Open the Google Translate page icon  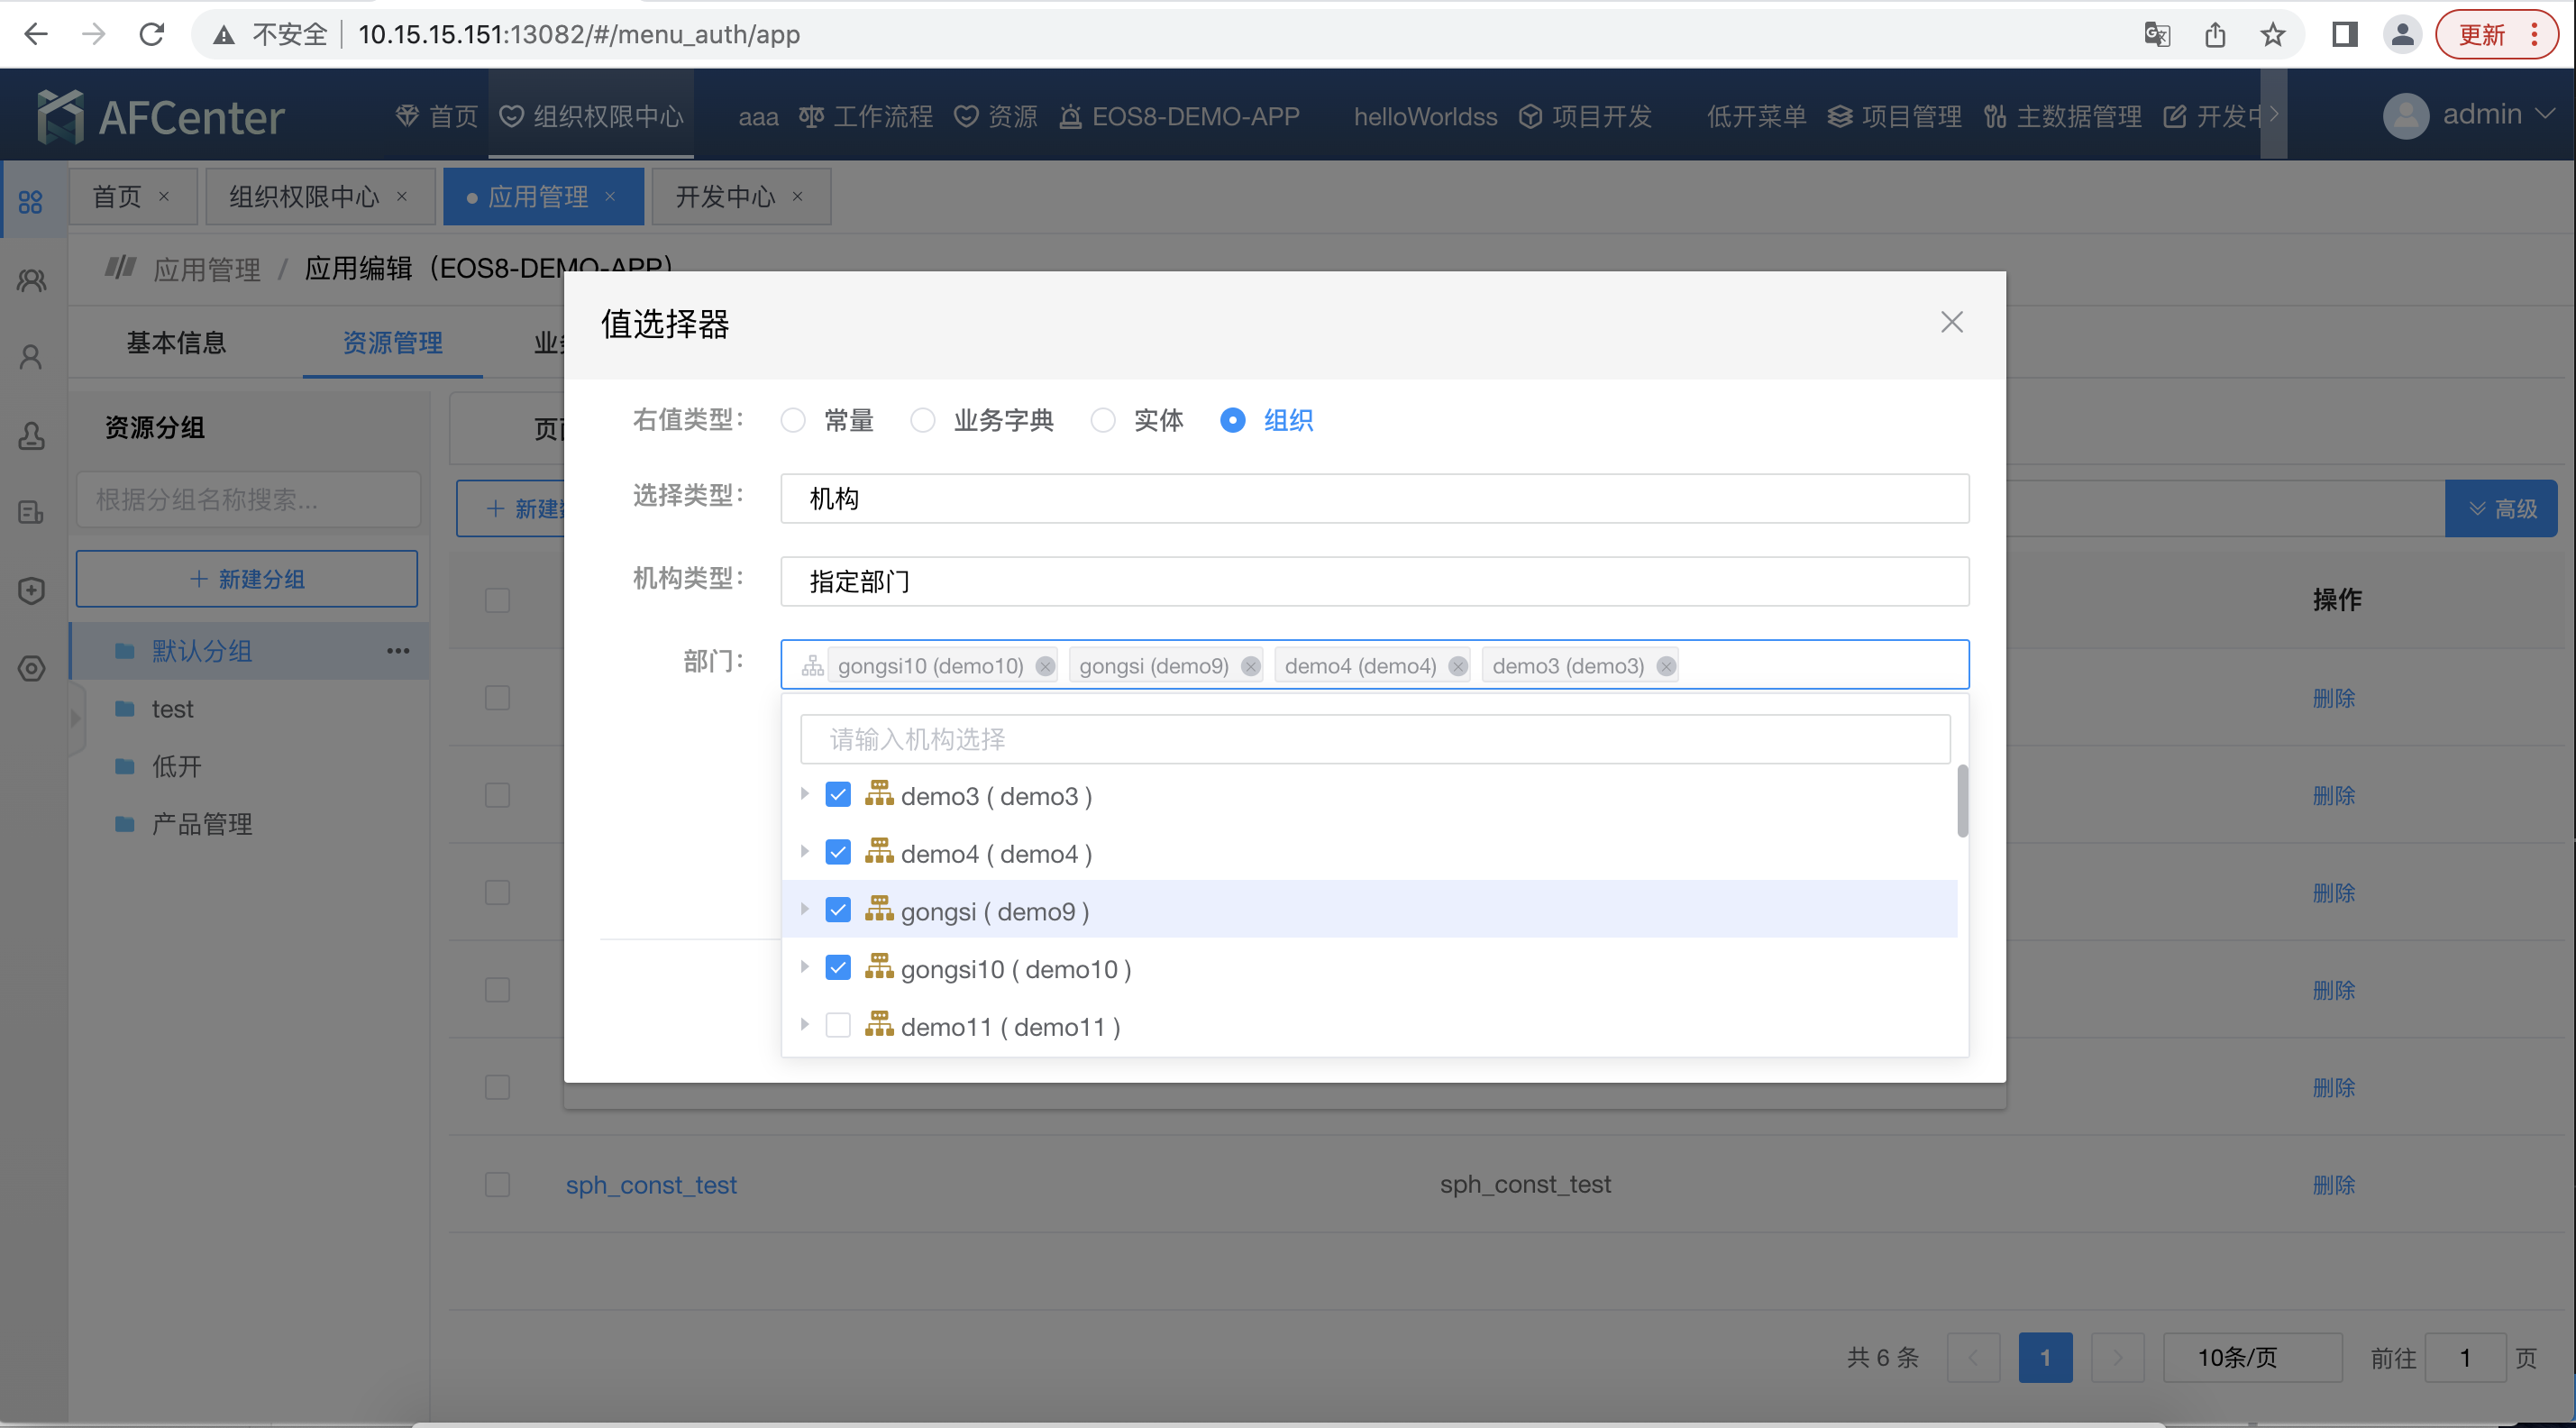2157,35
